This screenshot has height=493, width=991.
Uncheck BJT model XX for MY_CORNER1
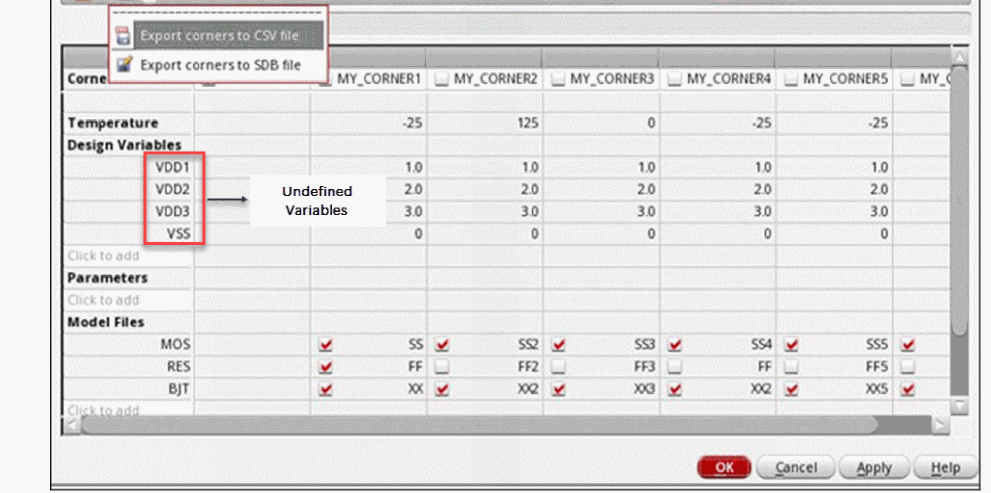[x=326, y=389]
